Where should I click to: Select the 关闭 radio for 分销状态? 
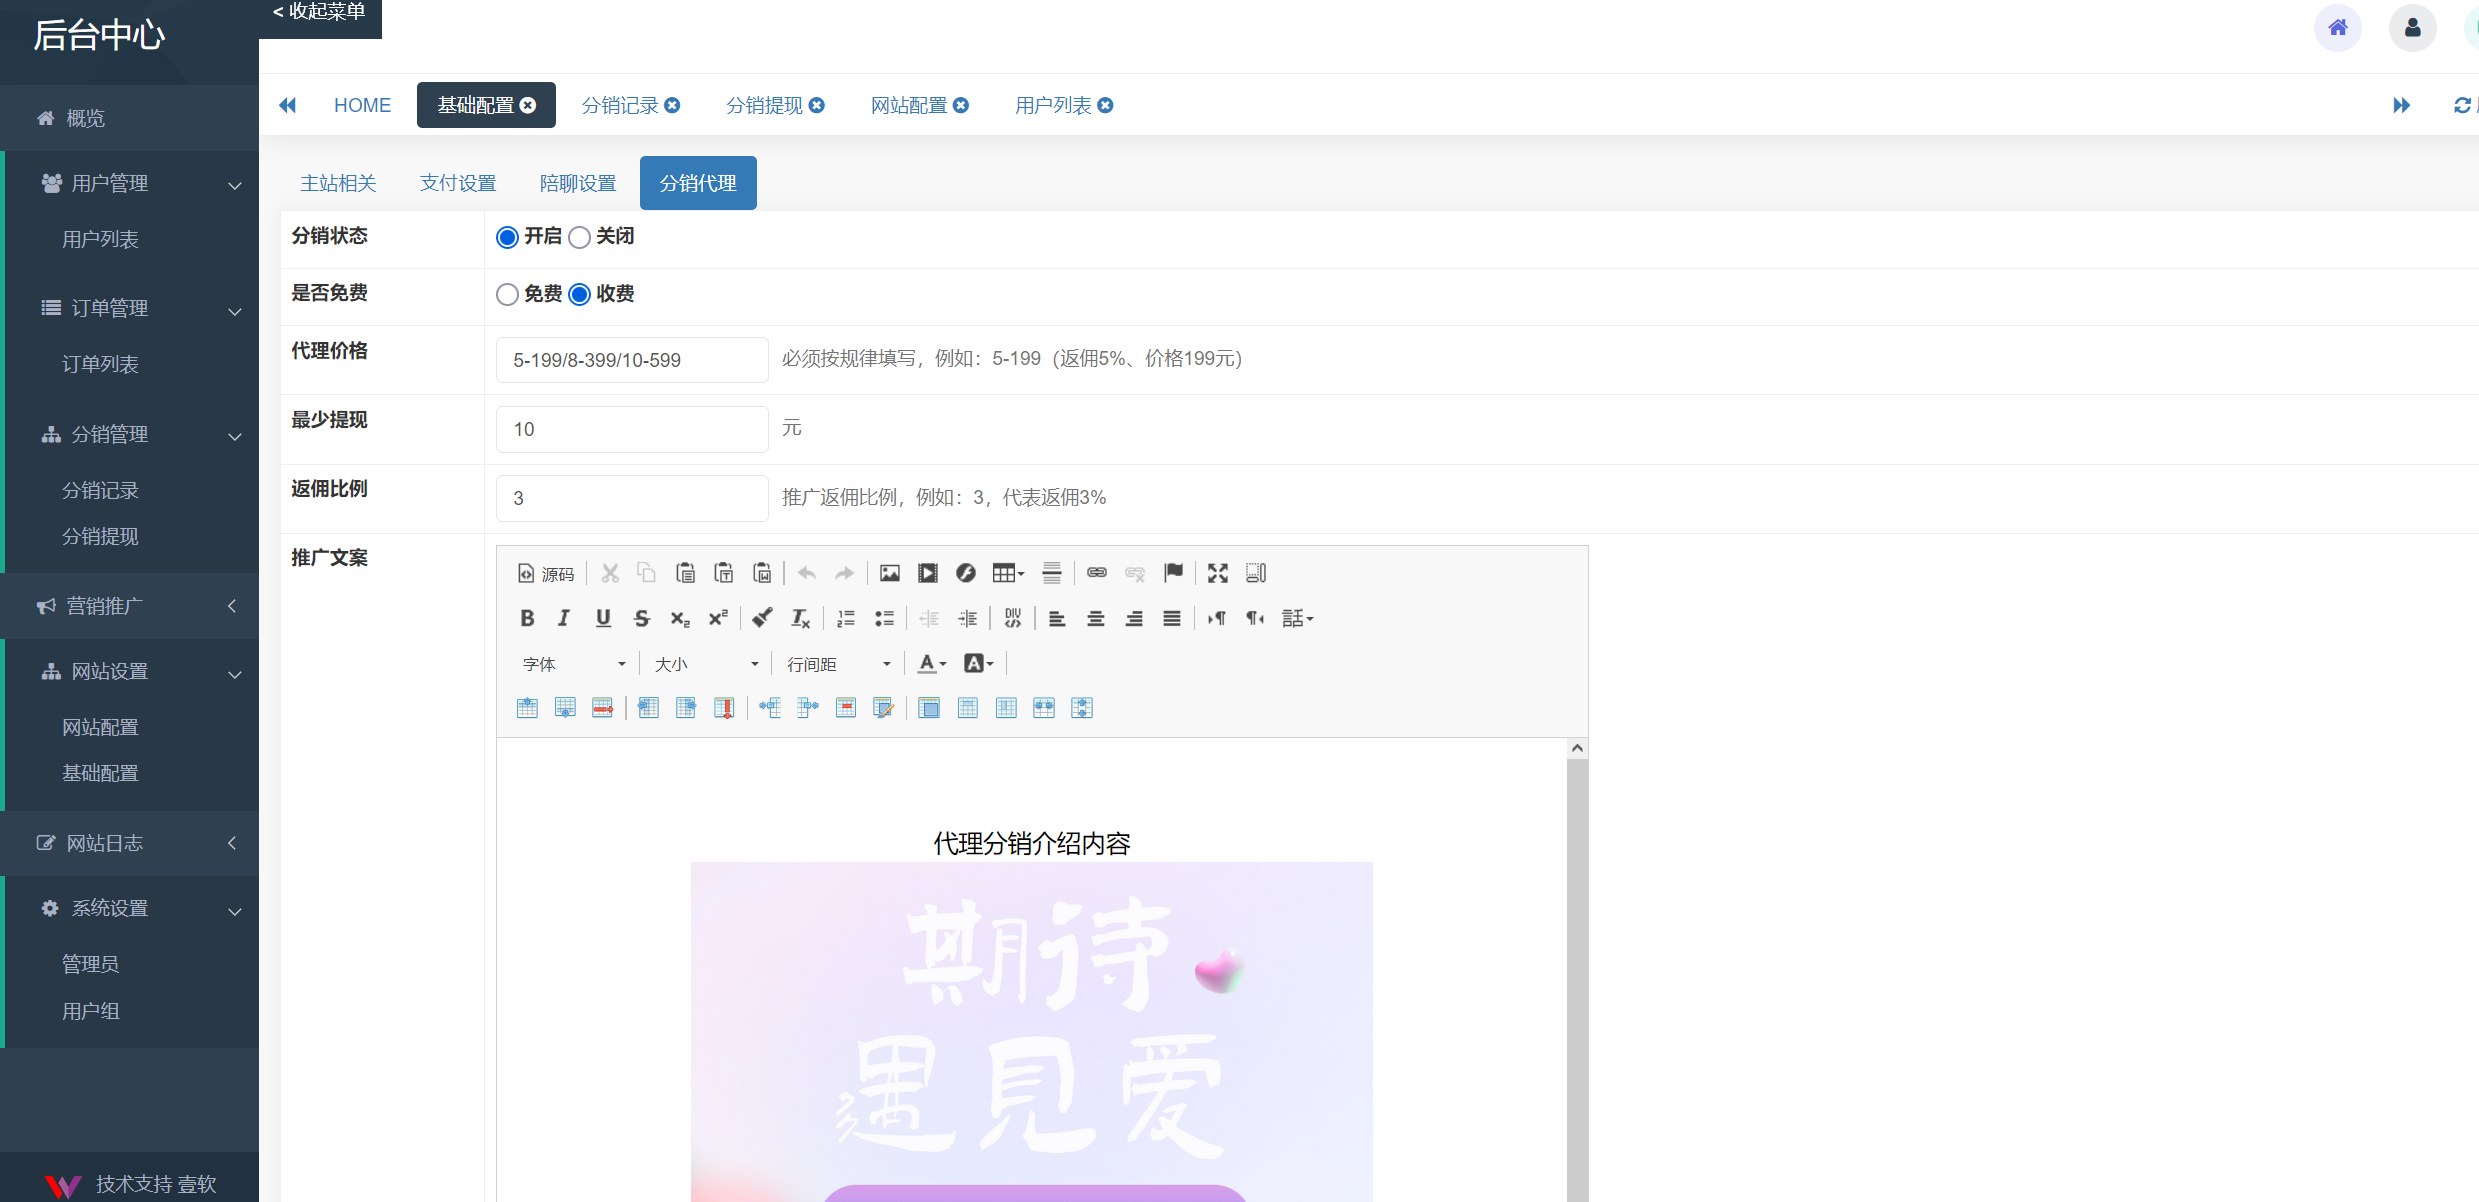(579, 237)
